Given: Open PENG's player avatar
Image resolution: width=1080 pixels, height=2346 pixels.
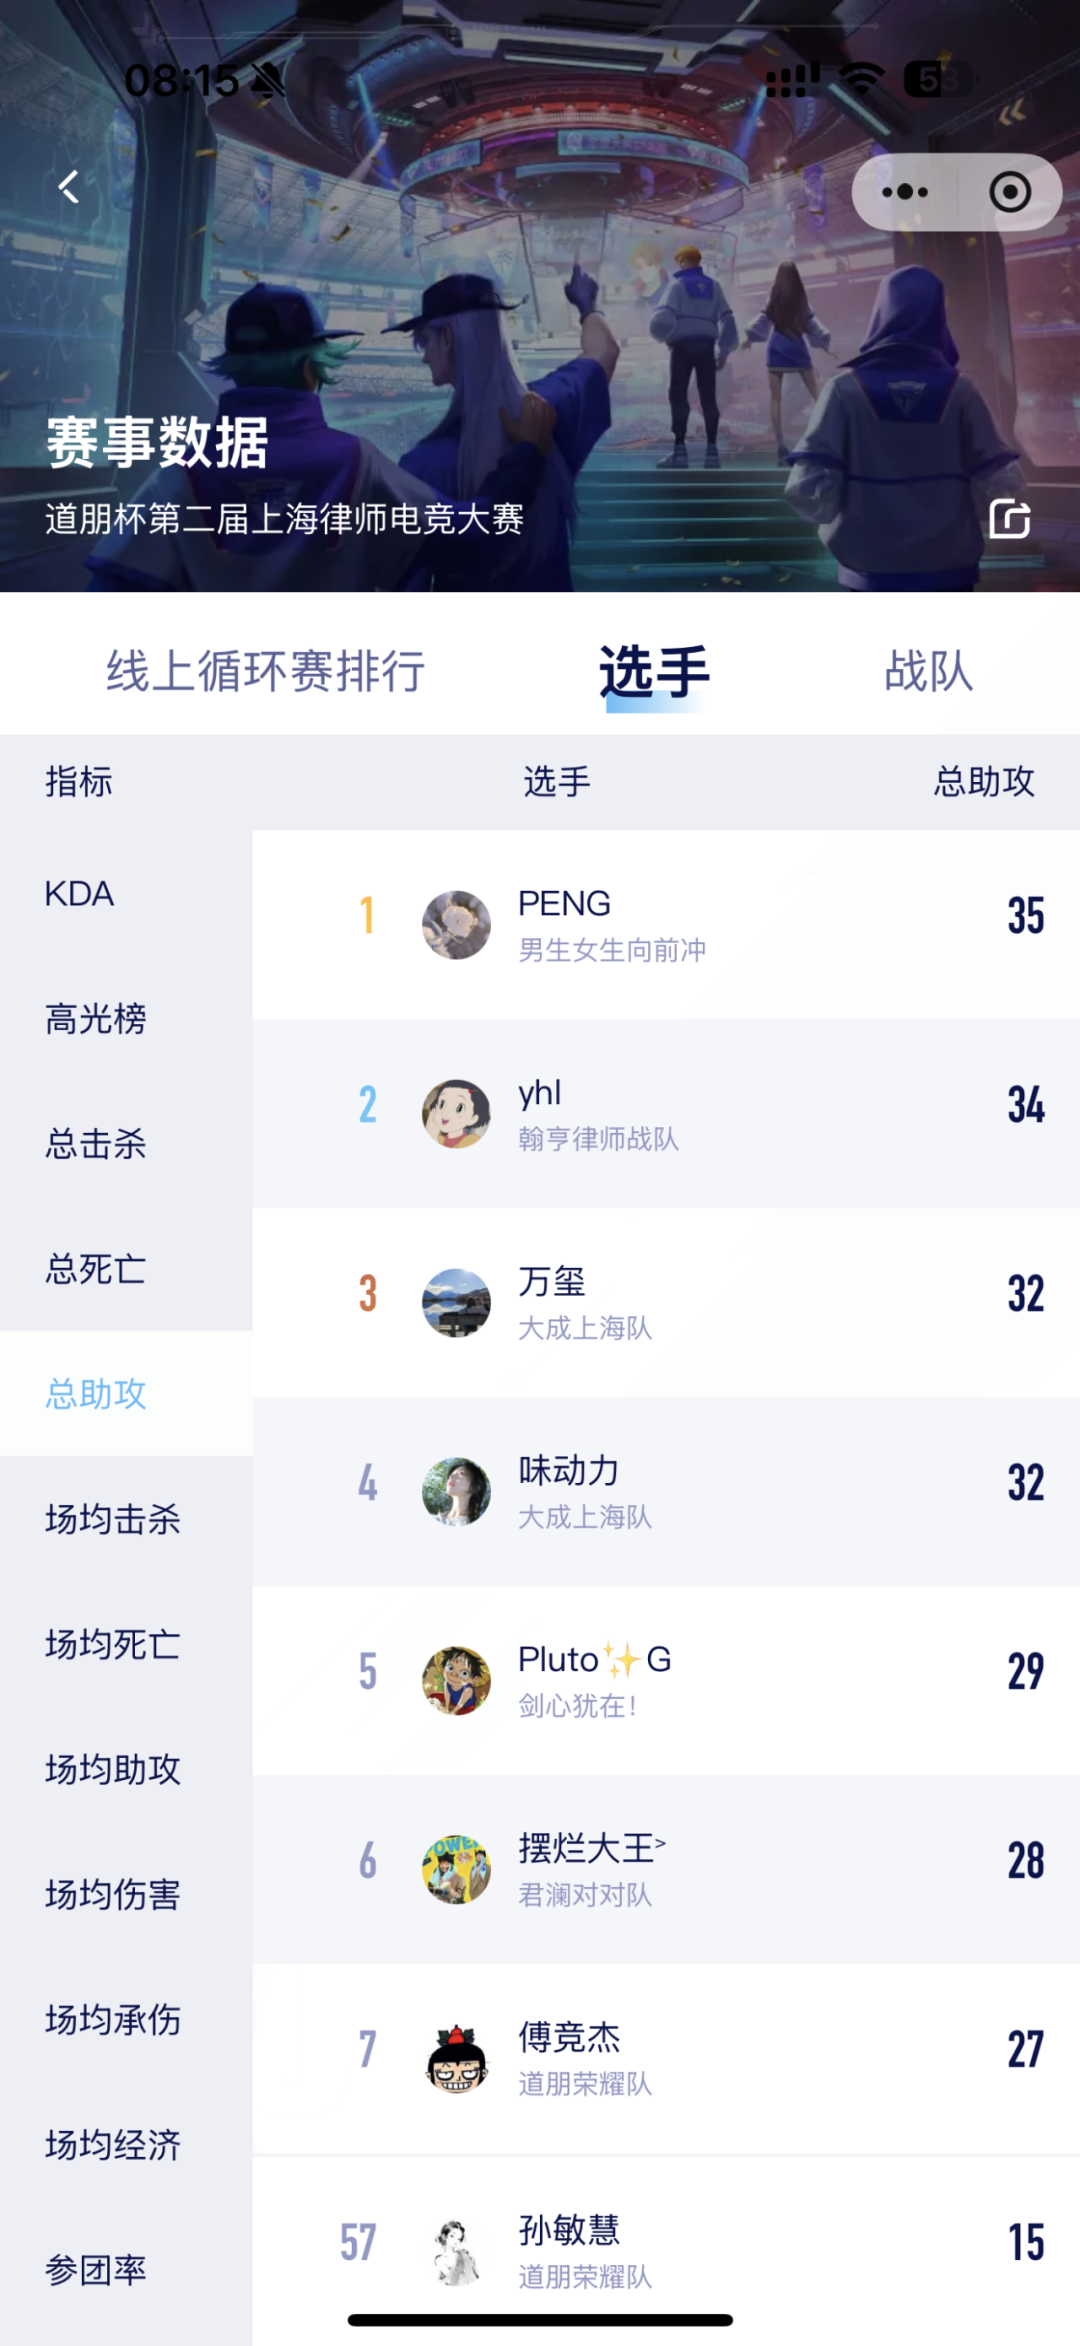Looking at the screenshot, I should click(x=456, y=925).
